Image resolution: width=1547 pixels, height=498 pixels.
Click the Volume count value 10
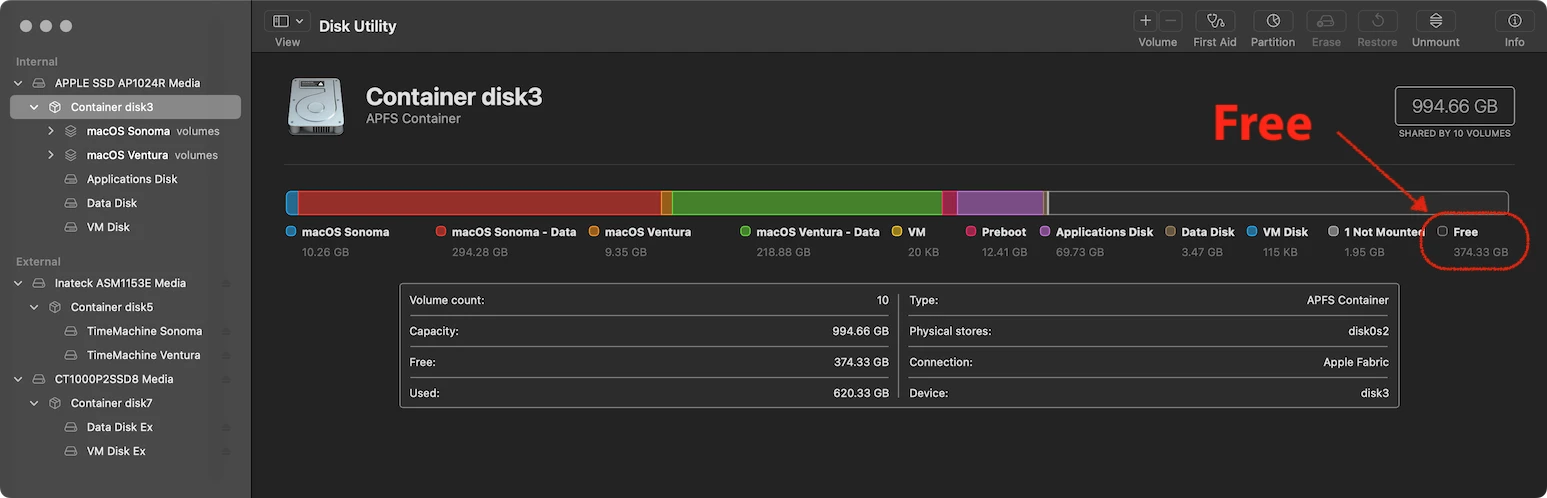click(883, 300)
